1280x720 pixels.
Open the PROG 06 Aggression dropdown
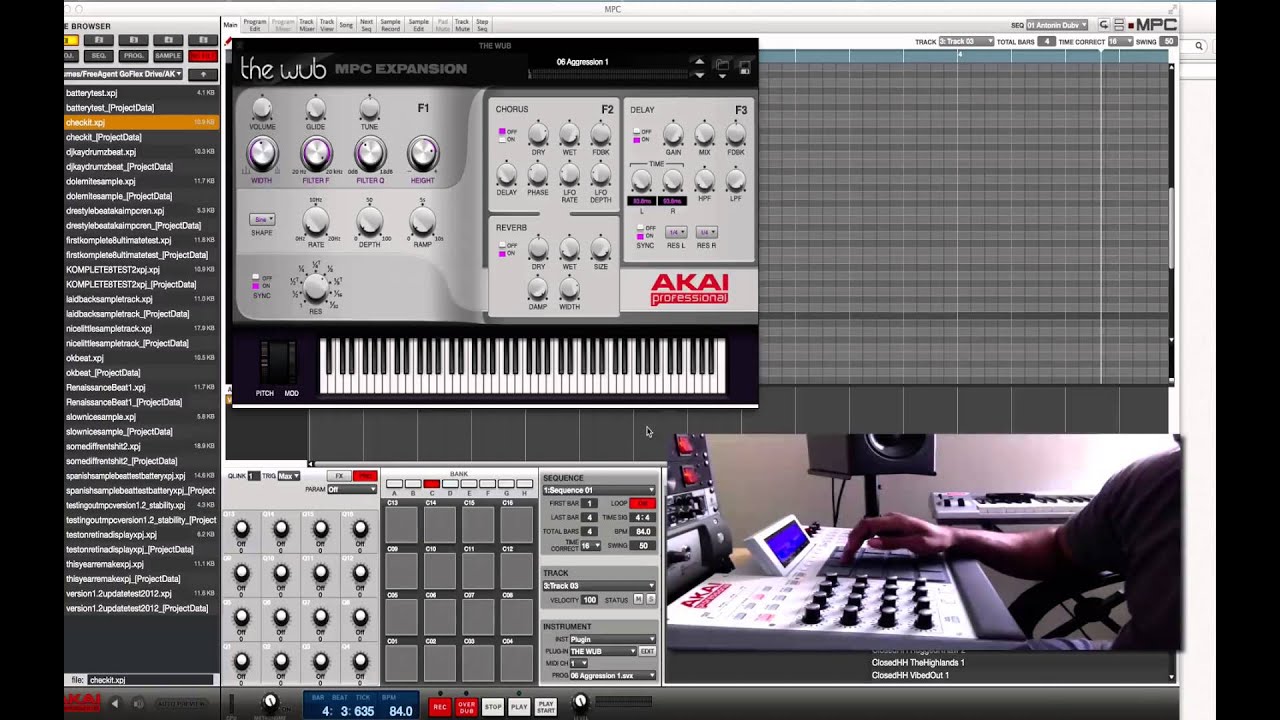coord(612,676)
